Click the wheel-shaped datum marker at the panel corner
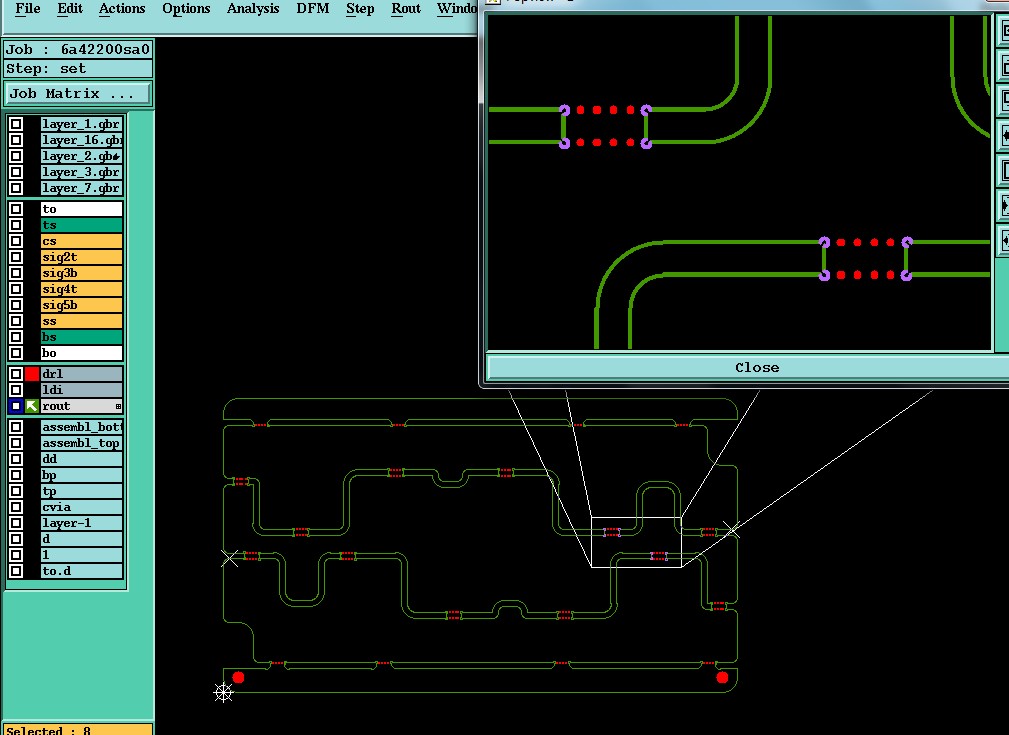Screen dimensions: 1009x735 click(223, 693)
